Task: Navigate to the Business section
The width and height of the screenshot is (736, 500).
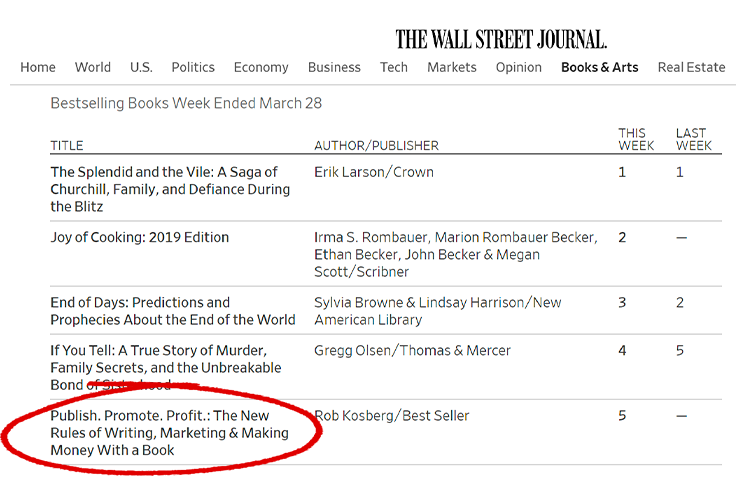Action: [334, 68]
